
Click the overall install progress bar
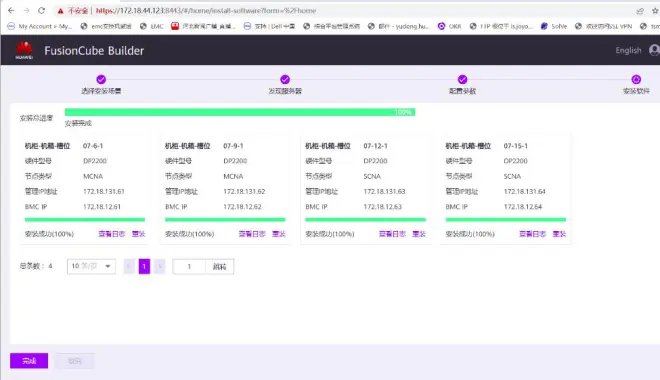pyautogui.click(x=240, y=112)
